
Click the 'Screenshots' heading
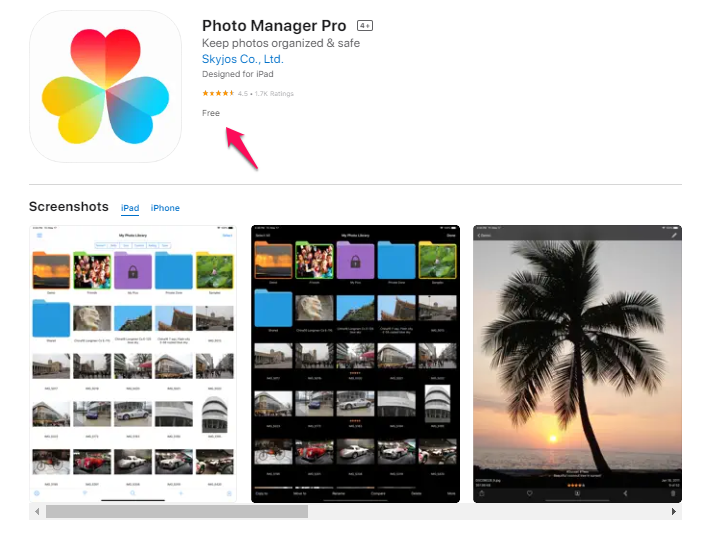coord(69,207)
